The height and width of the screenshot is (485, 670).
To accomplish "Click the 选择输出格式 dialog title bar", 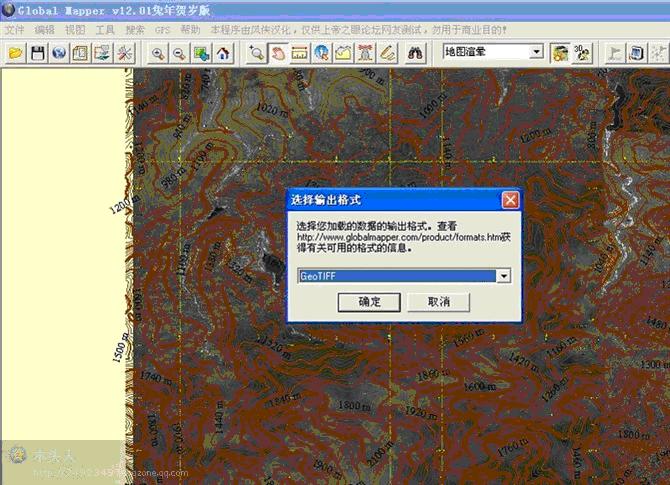I will coord(404,200).
